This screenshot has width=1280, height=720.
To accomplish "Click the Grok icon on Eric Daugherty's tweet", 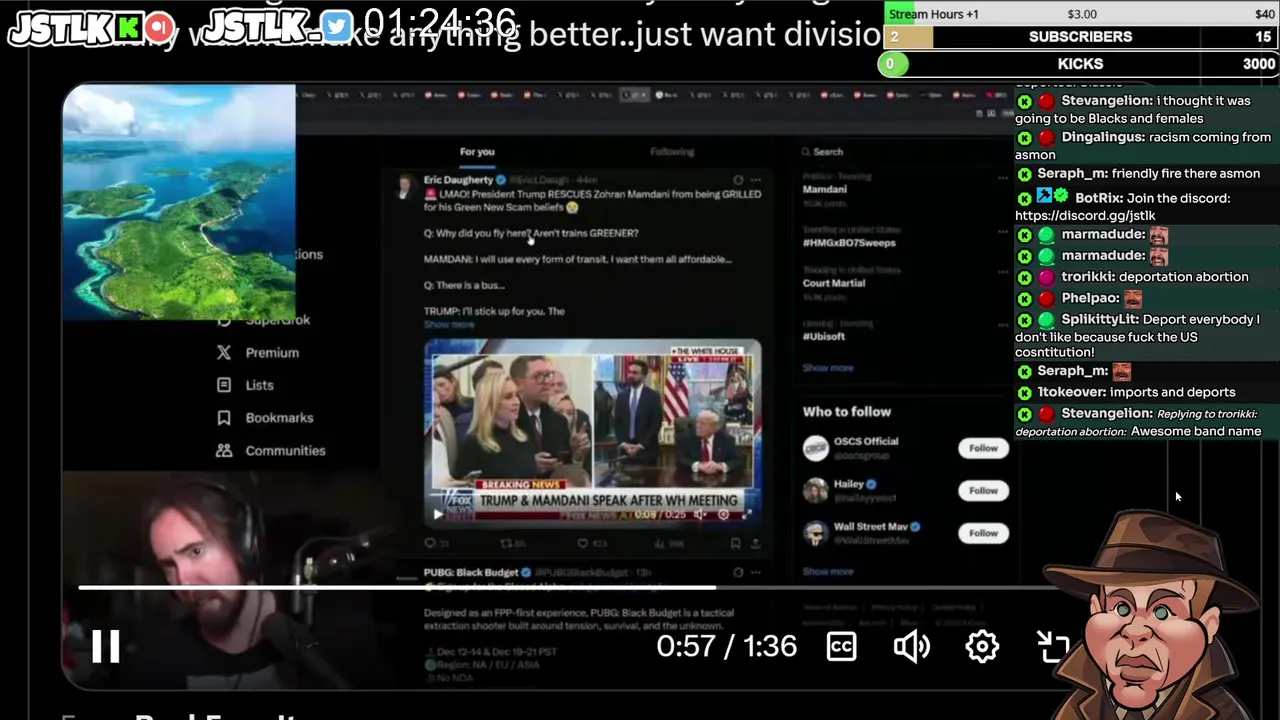I will [738, 180].
